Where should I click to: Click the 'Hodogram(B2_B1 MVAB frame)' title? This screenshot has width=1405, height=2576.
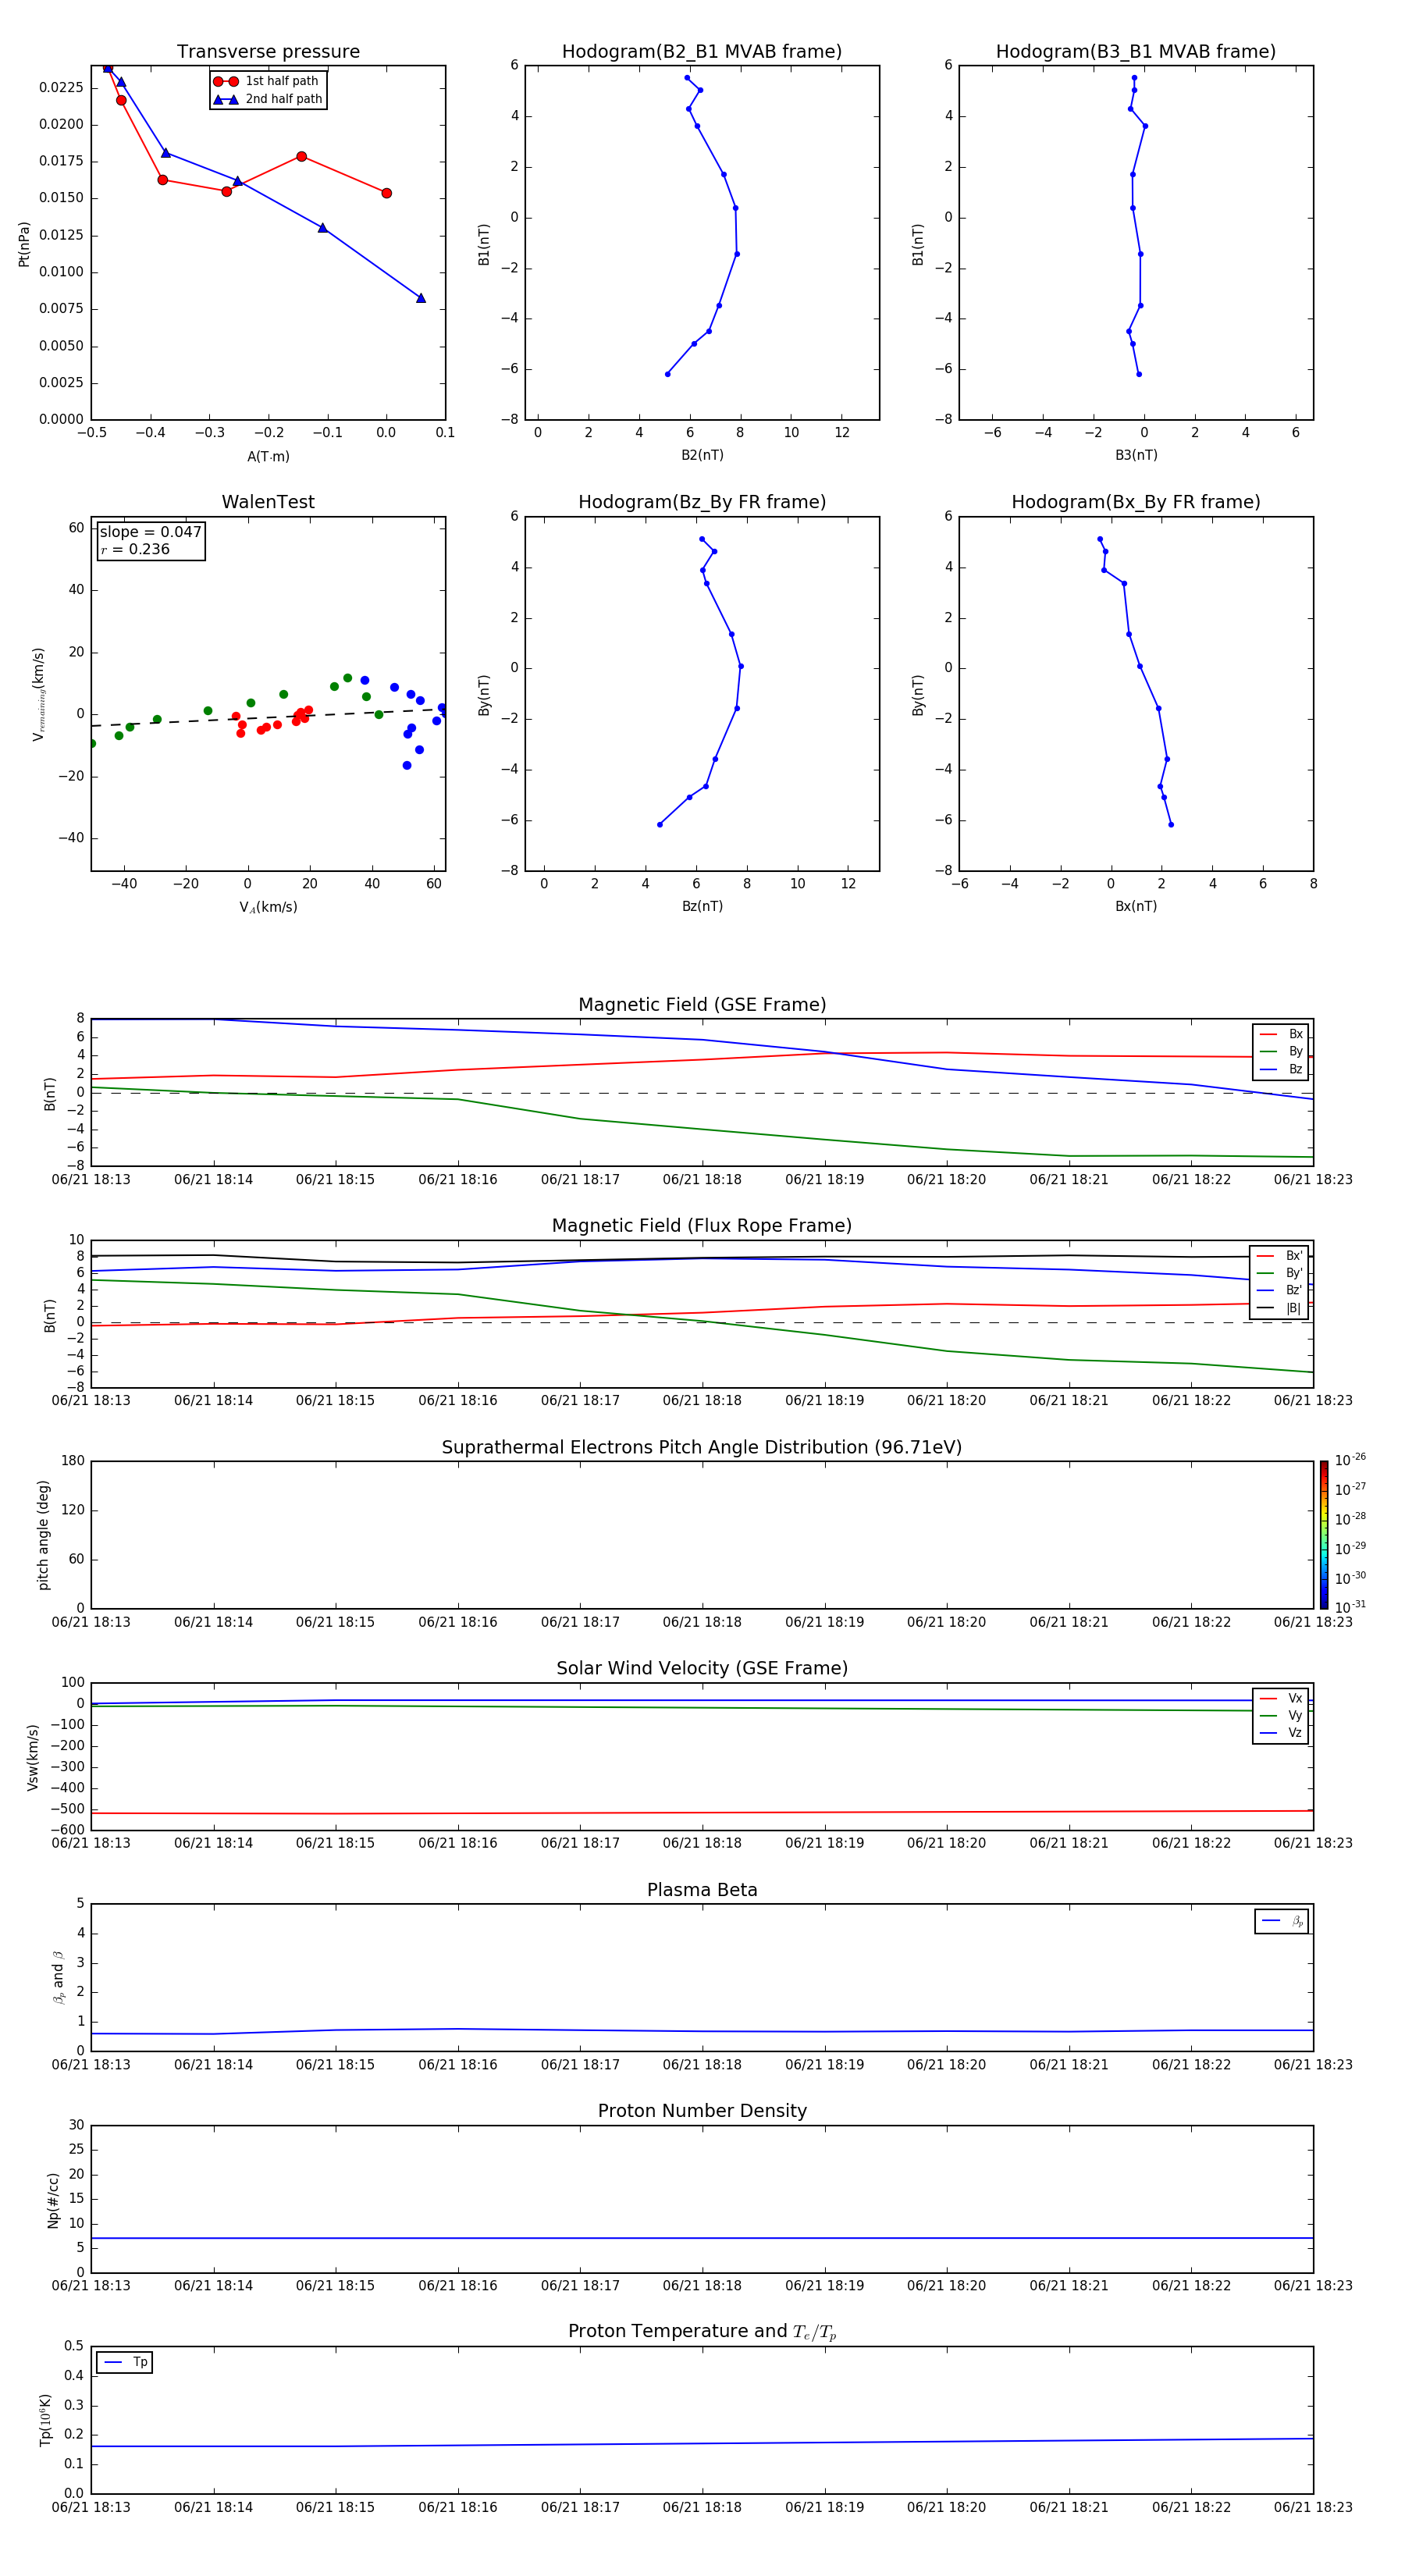click(x=702, y=52)
